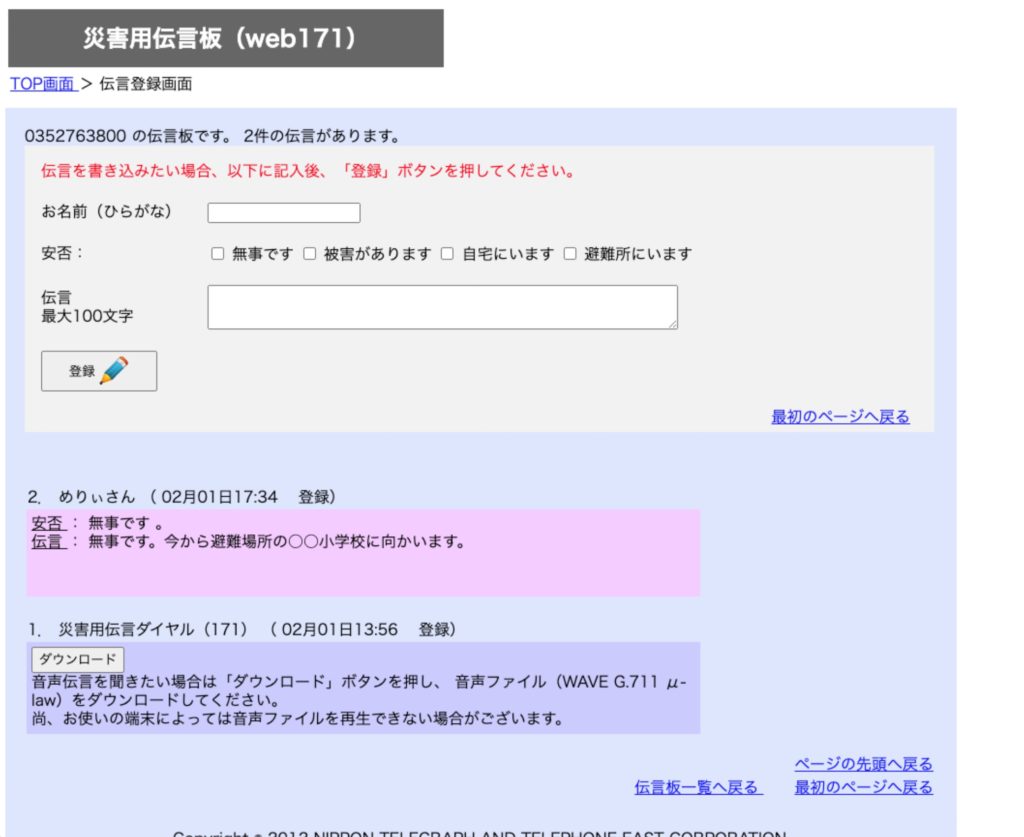
Task: Click the pencil icon on the 登録 button
Action: point(114,370)
